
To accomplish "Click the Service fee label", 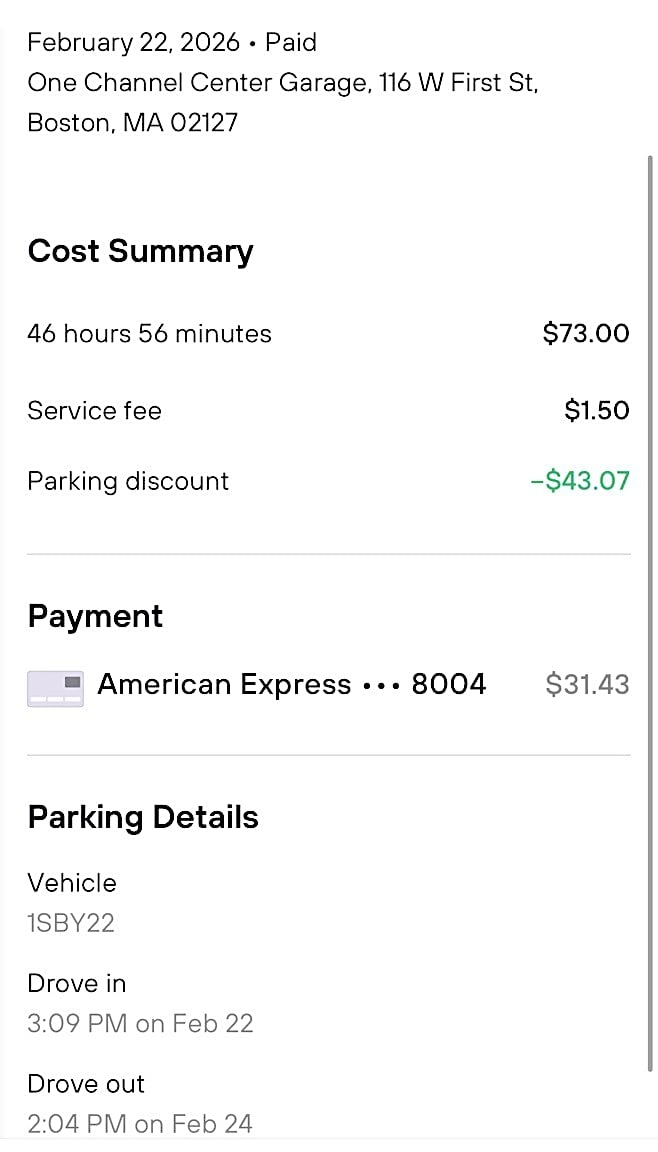I will (x=94, y=411).
